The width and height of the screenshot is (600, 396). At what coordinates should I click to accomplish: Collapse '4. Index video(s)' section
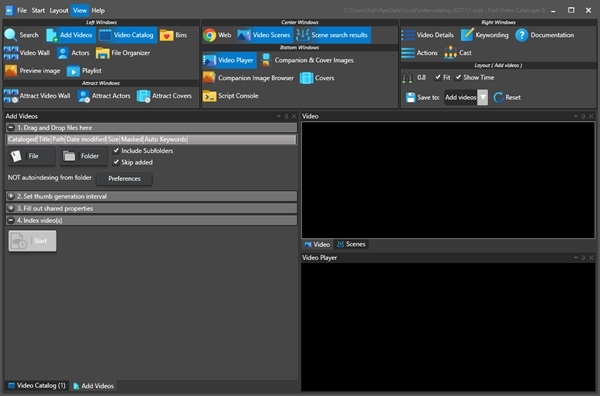coord(11,220)
